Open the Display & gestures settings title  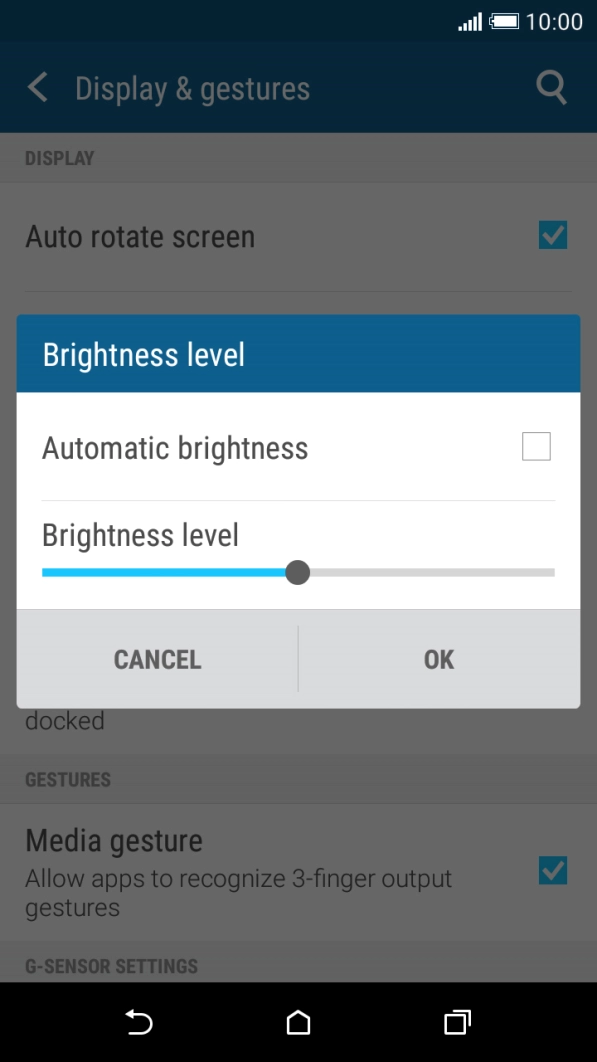click(x=191, y=87)
